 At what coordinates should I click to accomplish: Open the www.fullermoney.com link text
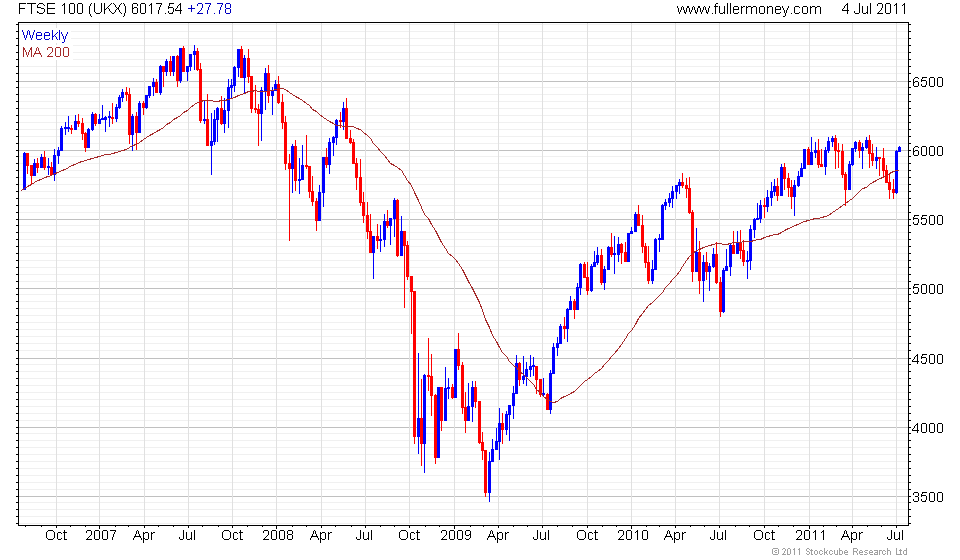pos(749,9)
